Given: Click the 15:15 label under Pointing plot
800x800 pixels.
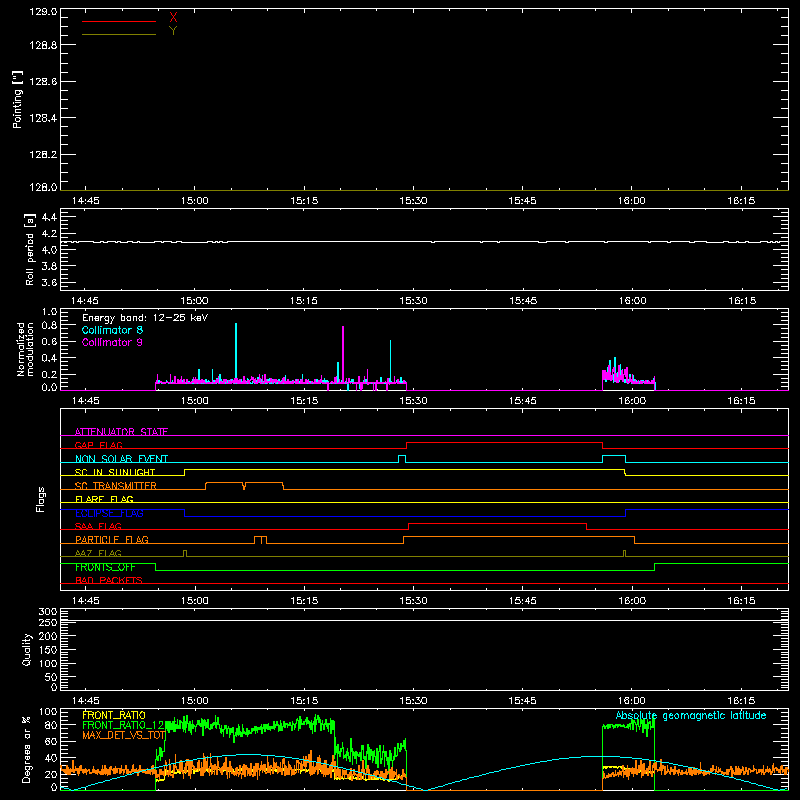Looking at the screenshot, I should pyautogui.click(x=304, y=201).
